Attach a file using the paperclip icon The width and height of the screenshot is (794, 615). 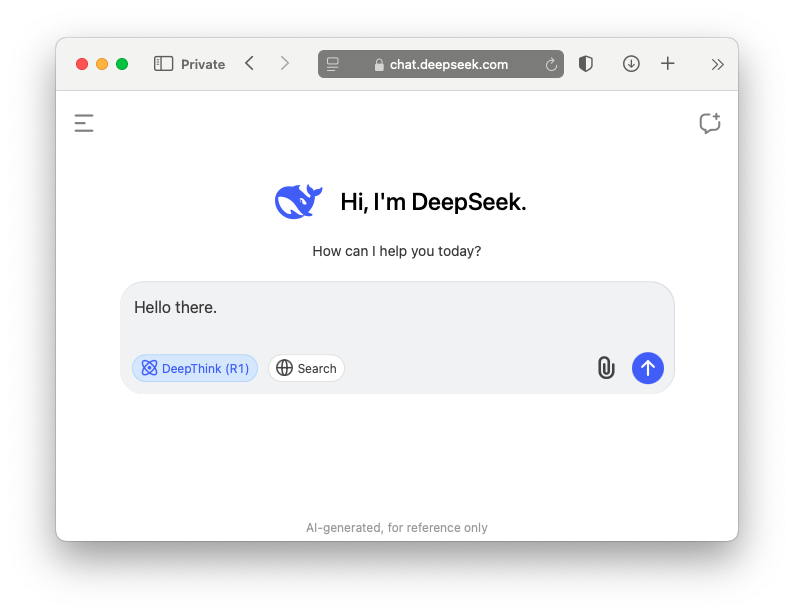606,368
